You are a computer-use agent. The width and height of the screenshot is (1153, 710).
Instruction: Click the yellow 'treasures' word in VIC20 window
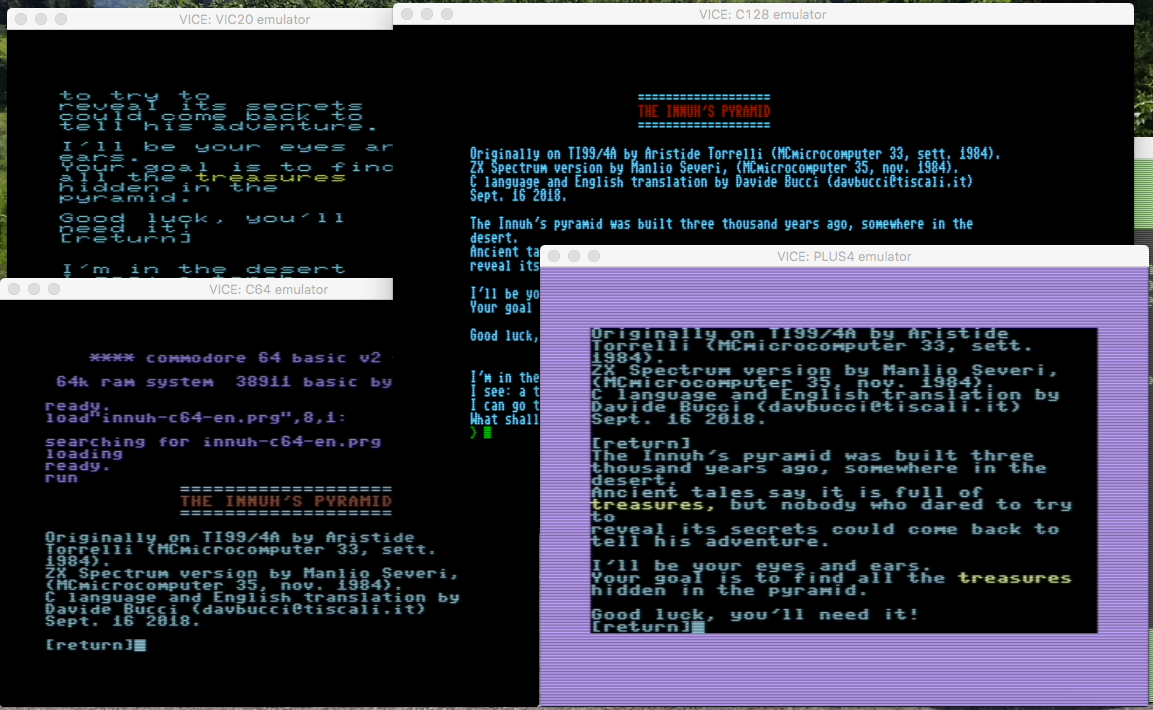click(270, 177)
